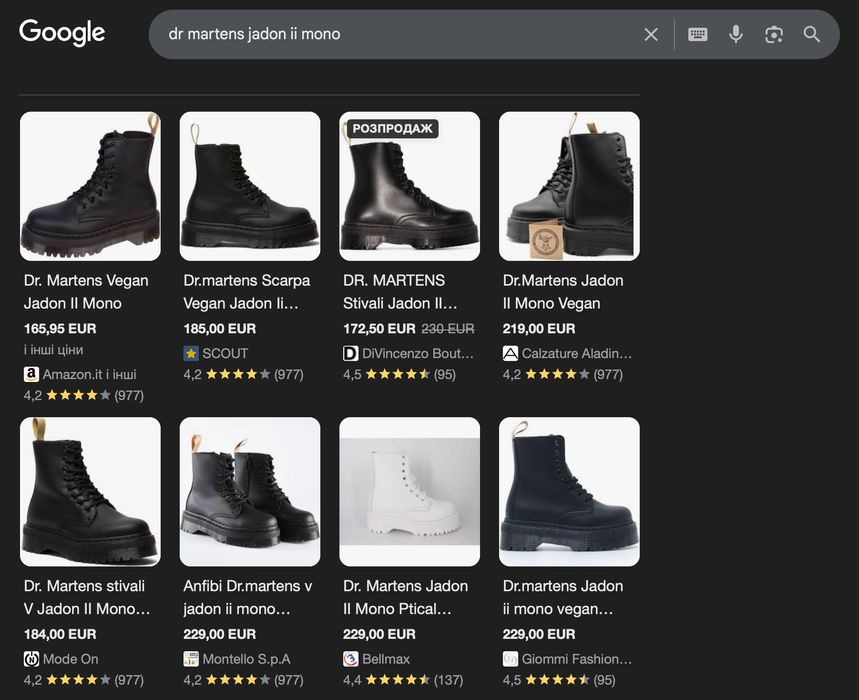Image resolution: width=859 pixels, height=700 pixels.
Task: Click the crossed-out 230 EUR price
Action: pos(448,329)
